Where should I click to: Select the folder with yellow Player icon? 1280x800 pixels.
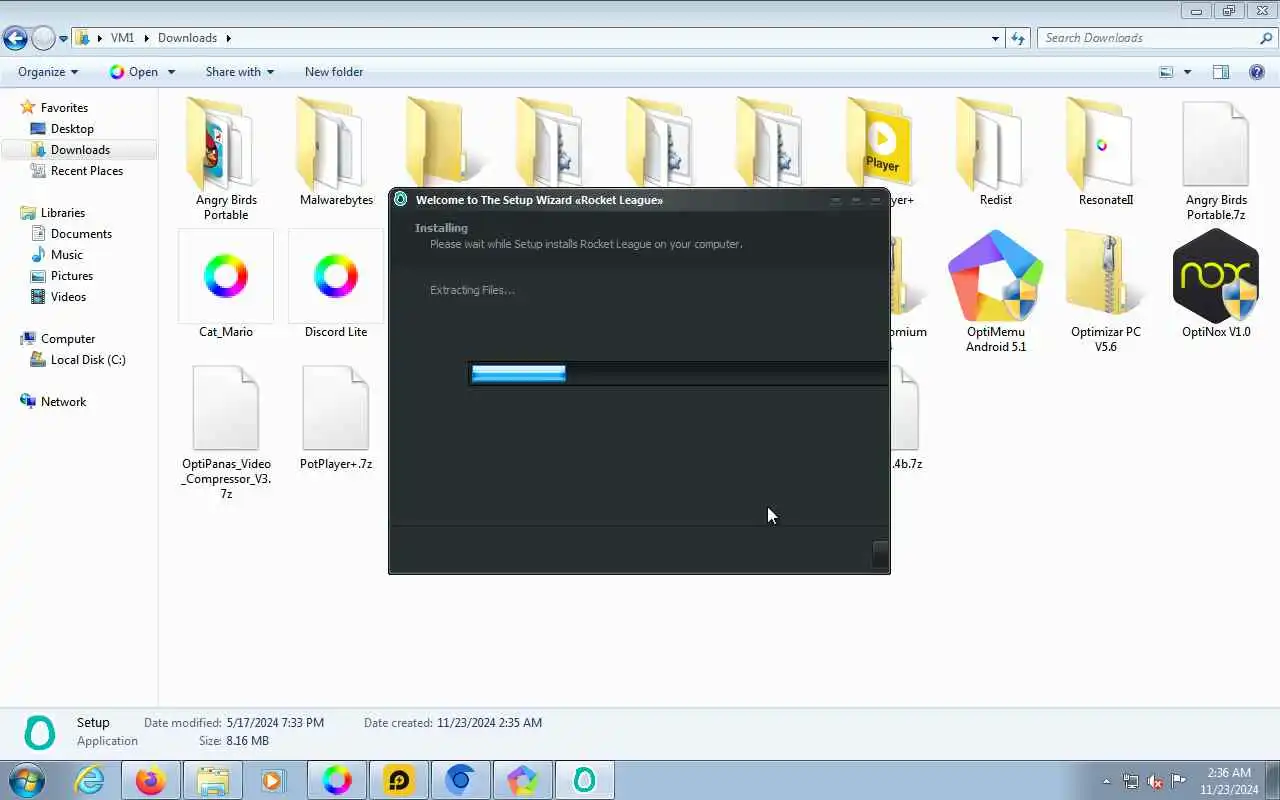click(880, 140)
